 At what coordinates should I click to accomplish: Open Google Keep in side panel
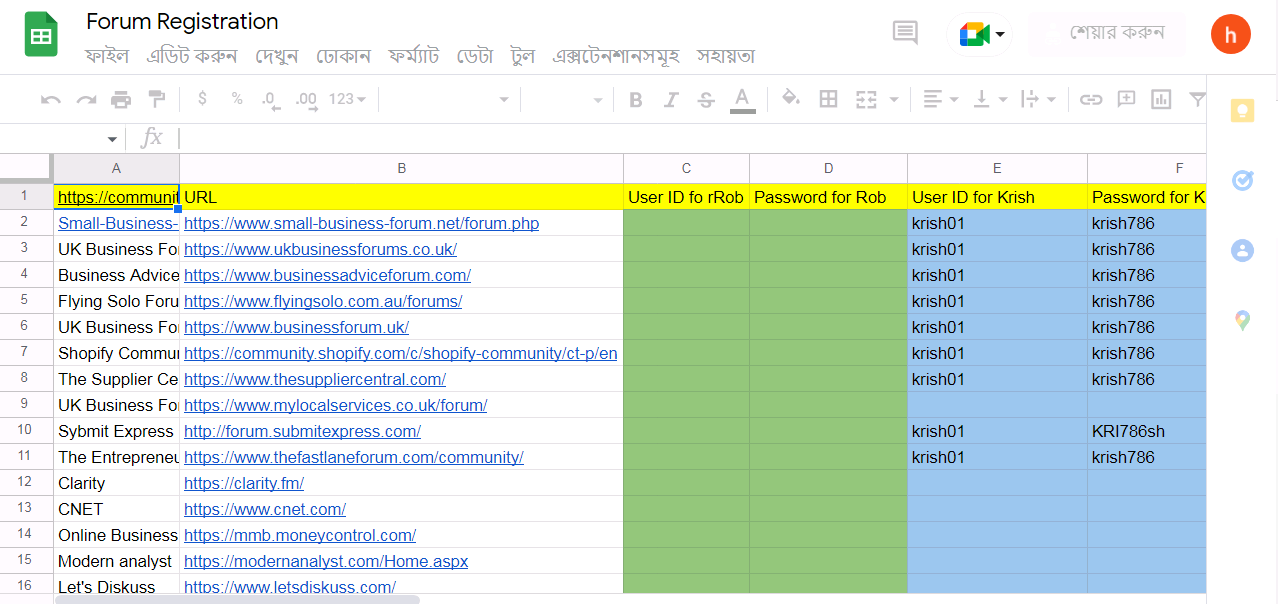1242,110
